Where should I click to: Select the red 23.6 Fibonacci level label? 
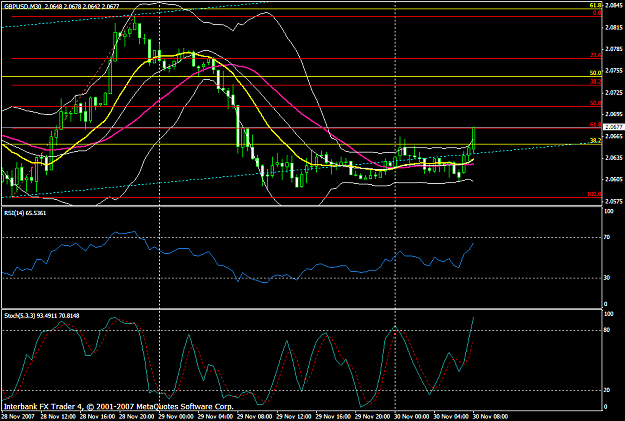coord(596,55)
